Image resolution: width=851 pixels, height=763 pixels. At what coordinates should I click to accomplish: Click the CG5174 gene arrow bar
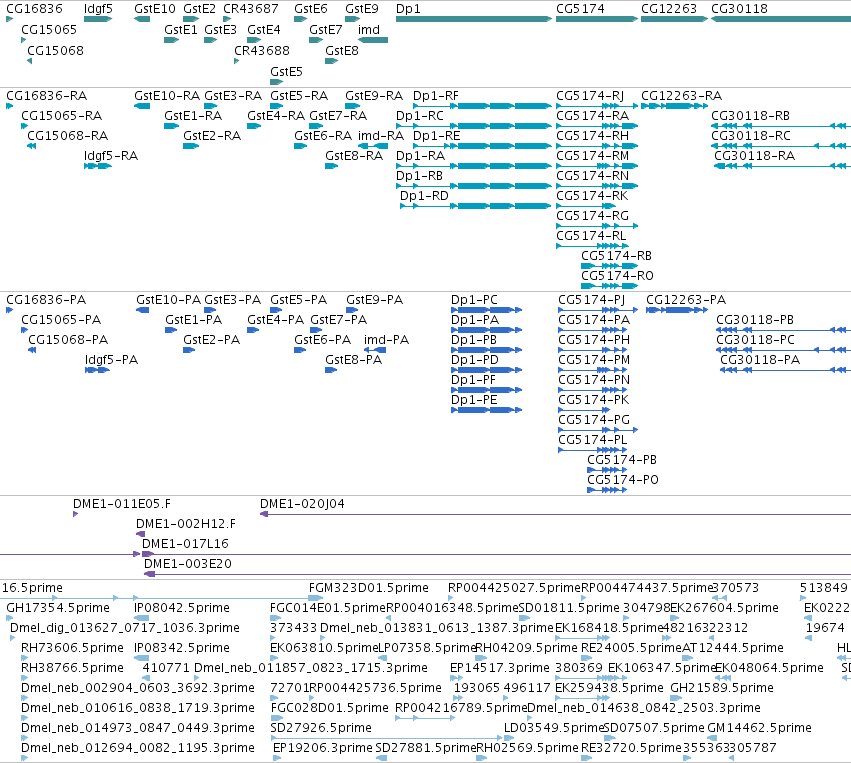597,19
